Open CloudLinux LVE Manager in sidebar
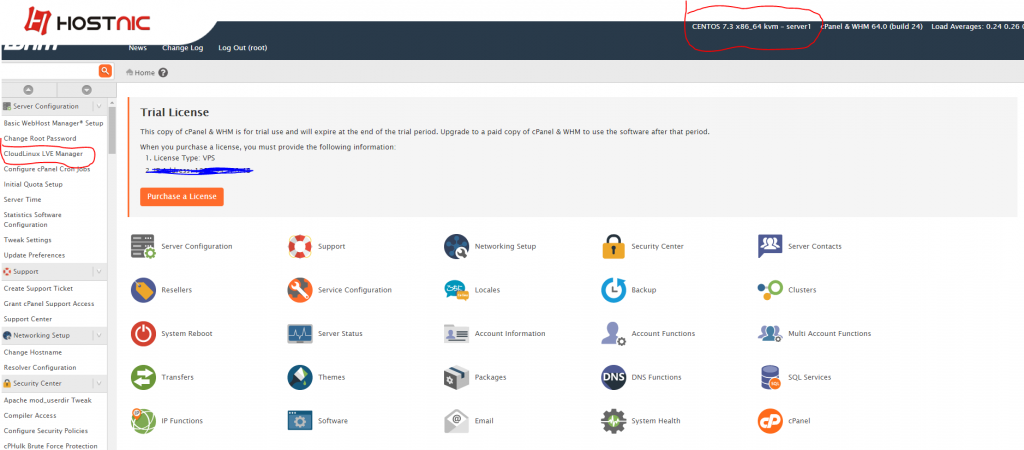 [43, 154]
